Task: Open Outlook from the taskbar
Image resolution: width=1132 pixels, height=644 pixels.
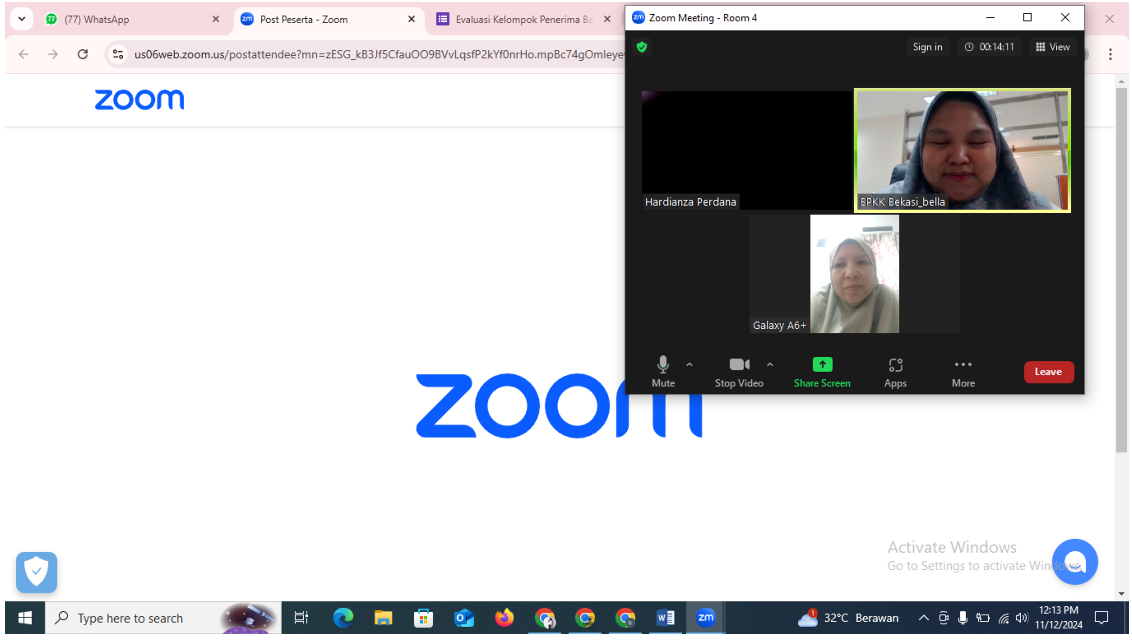Action: (x=463, y=618)
